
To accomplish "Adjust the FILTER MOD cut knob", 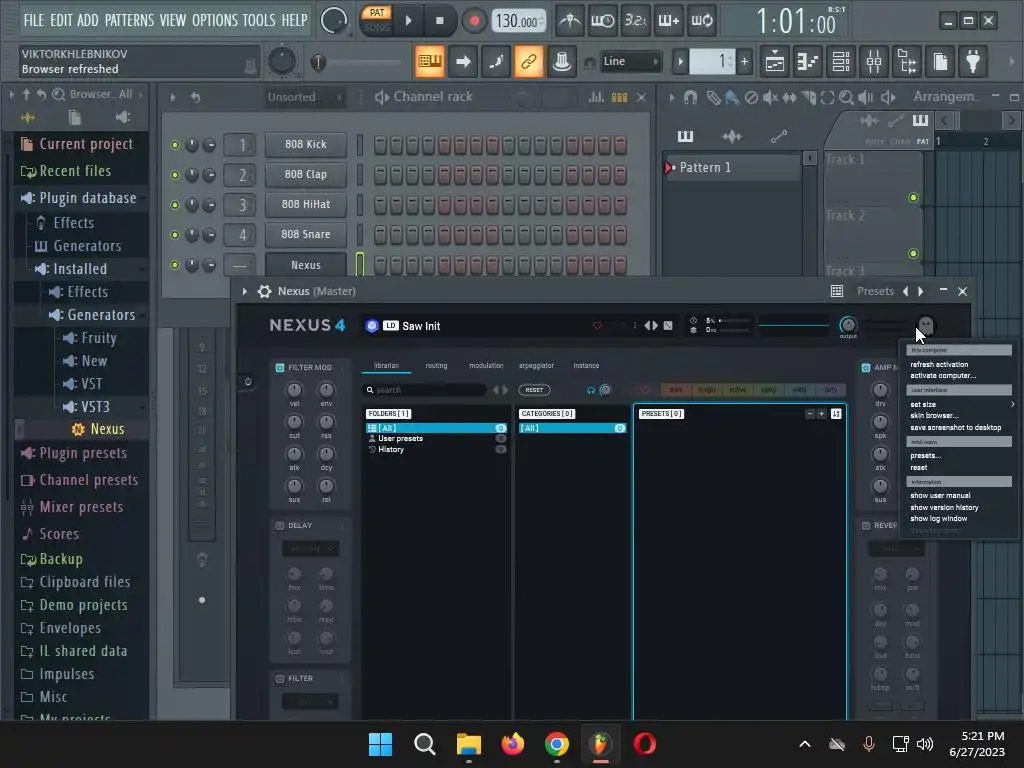I will point(295,421).
